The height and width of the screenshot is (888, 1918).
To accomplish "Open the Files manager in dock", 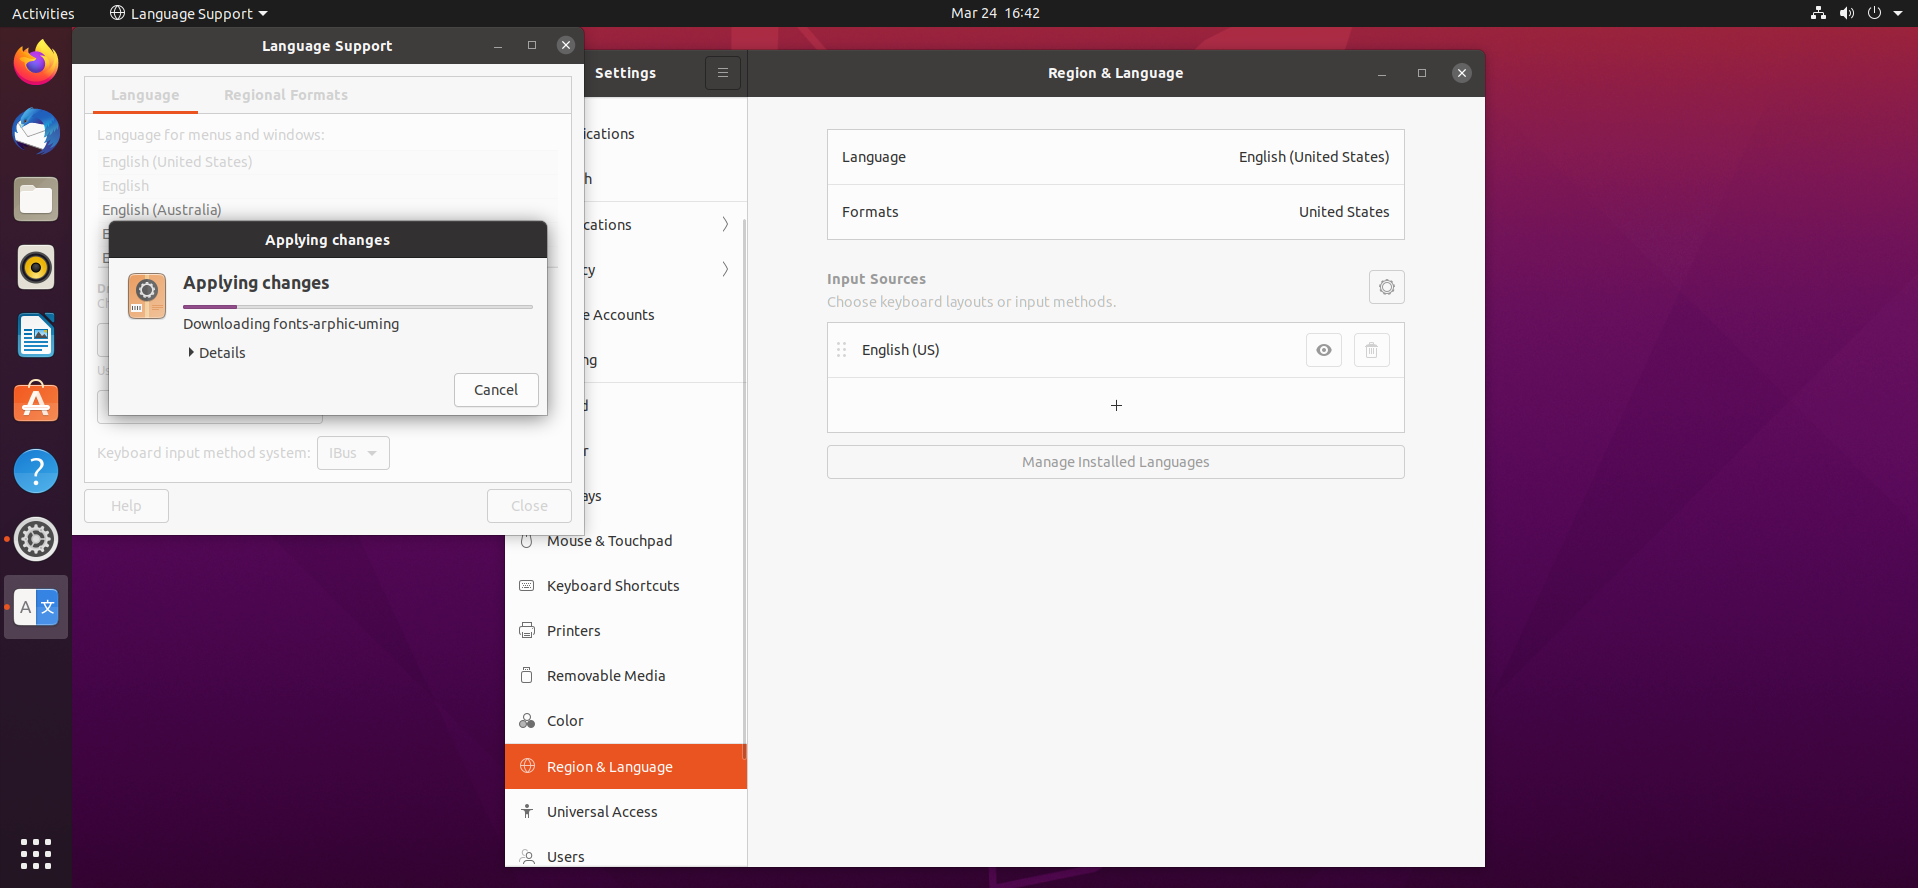I will coord(36,199).
